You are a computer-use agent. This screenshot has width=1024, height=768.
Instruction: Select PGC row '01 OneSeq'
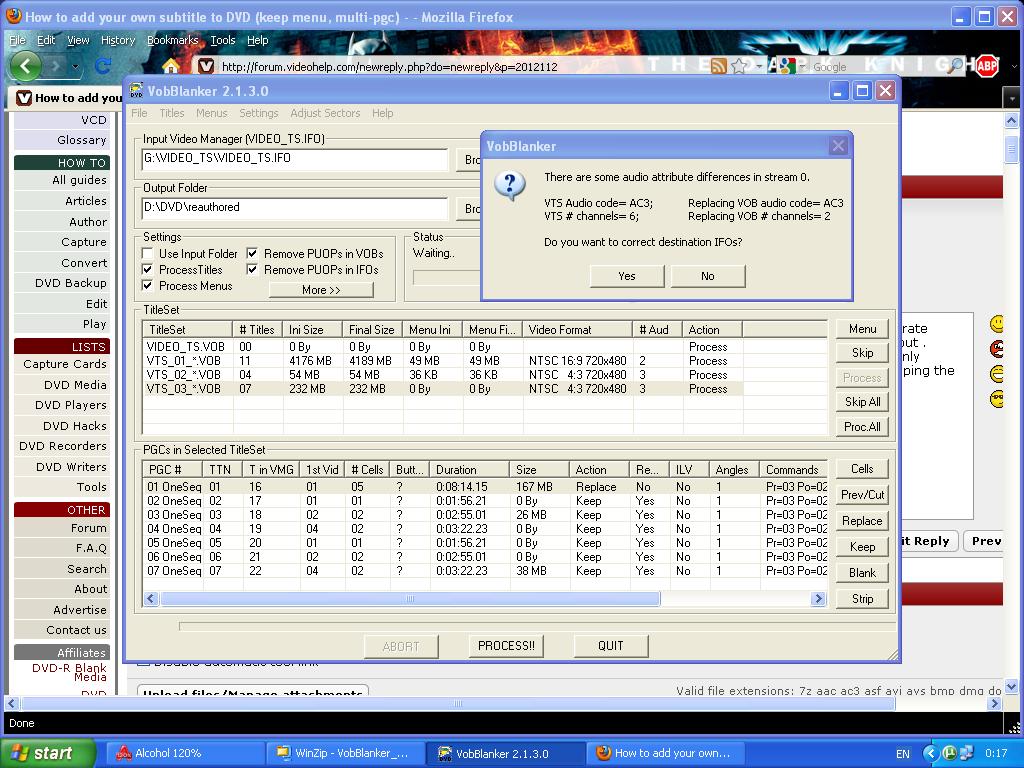click(485, 487)
